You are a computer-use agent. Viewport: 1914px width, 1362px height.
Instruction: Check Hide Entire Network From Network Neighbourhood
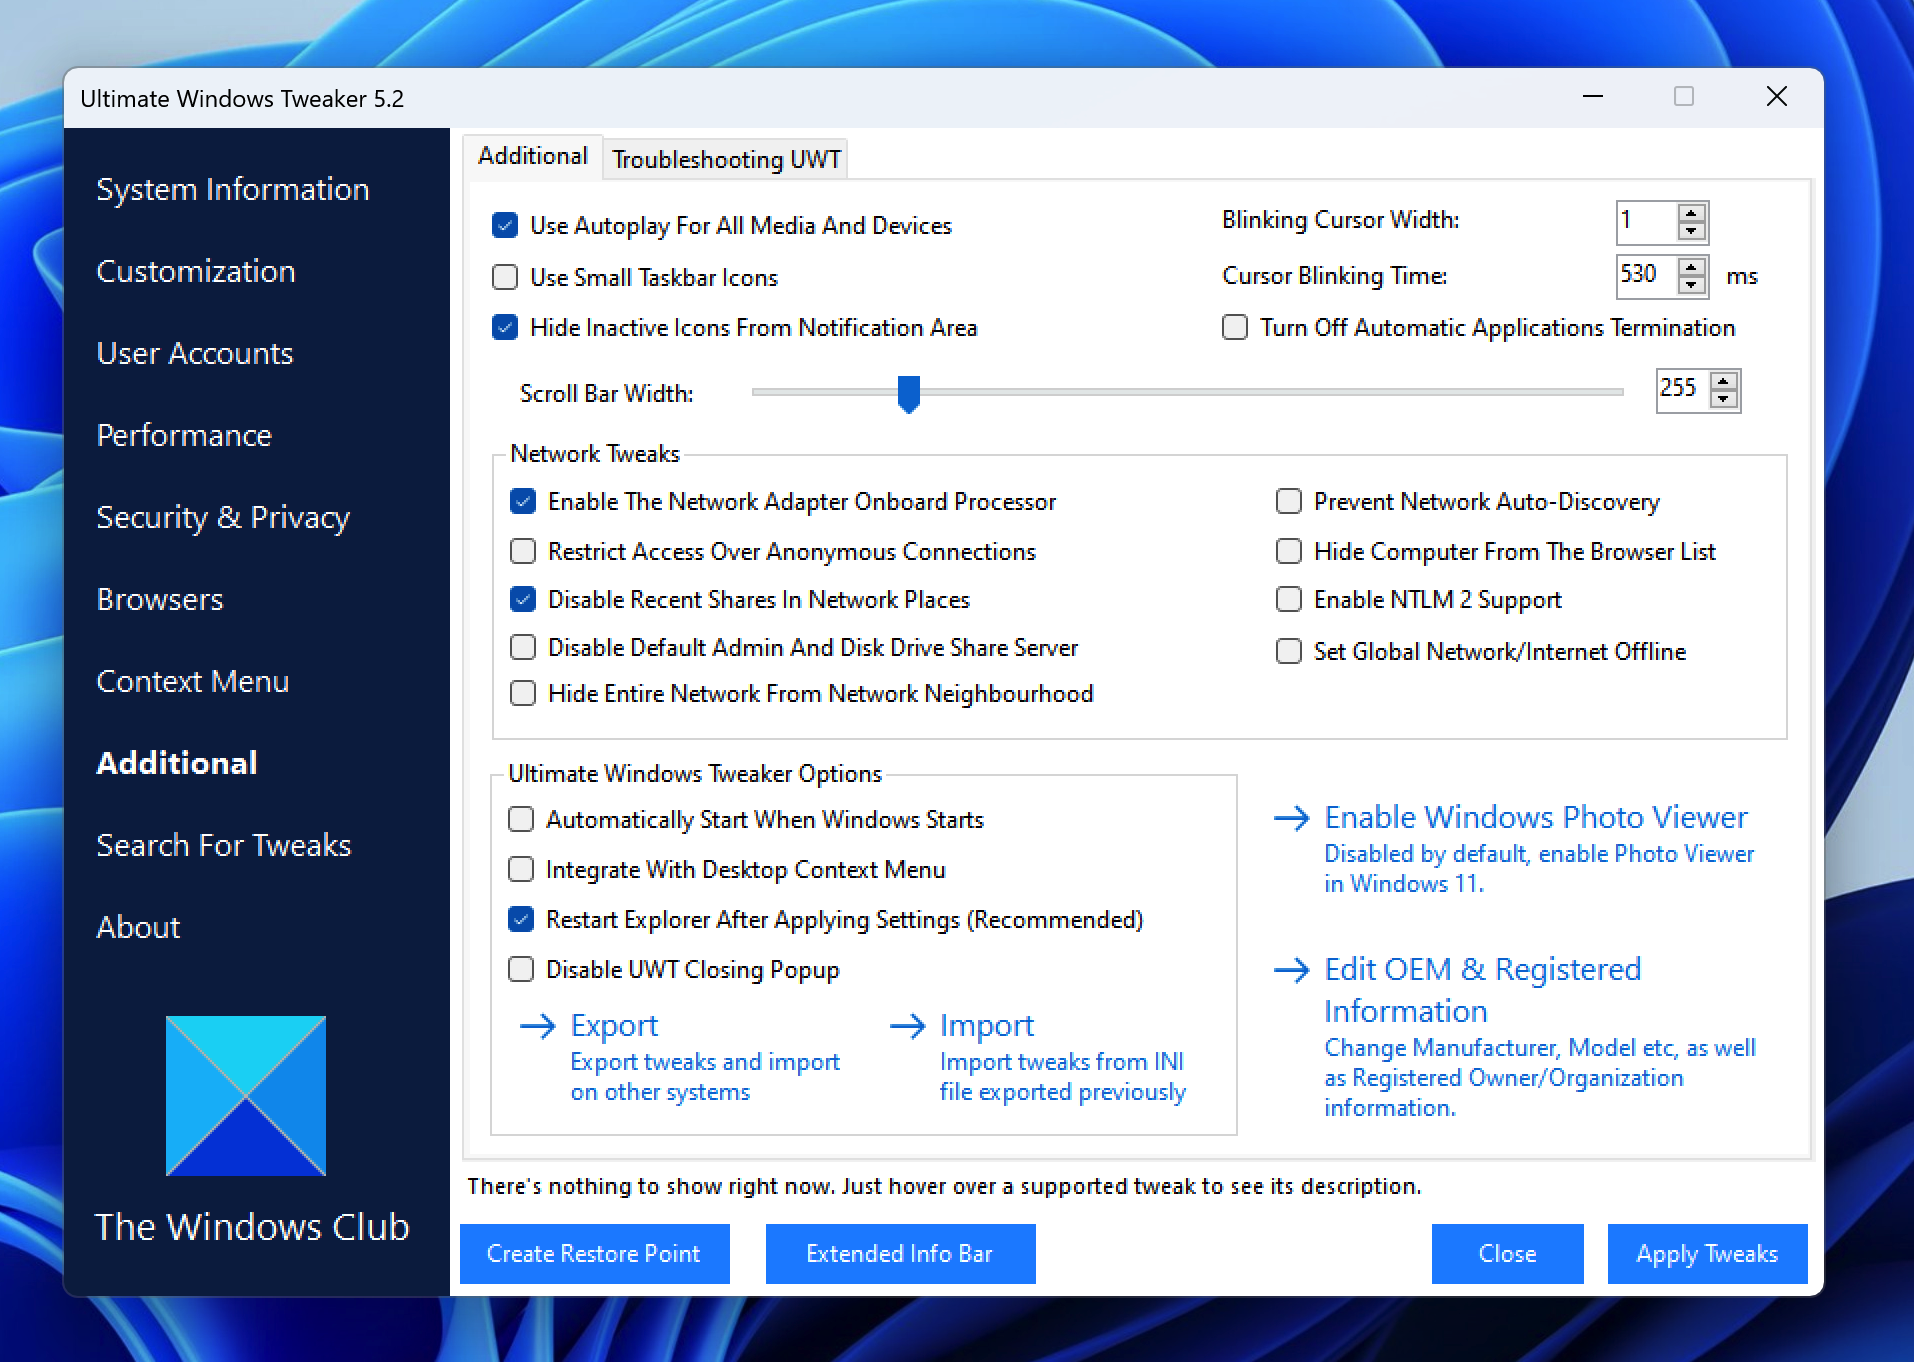523,693
